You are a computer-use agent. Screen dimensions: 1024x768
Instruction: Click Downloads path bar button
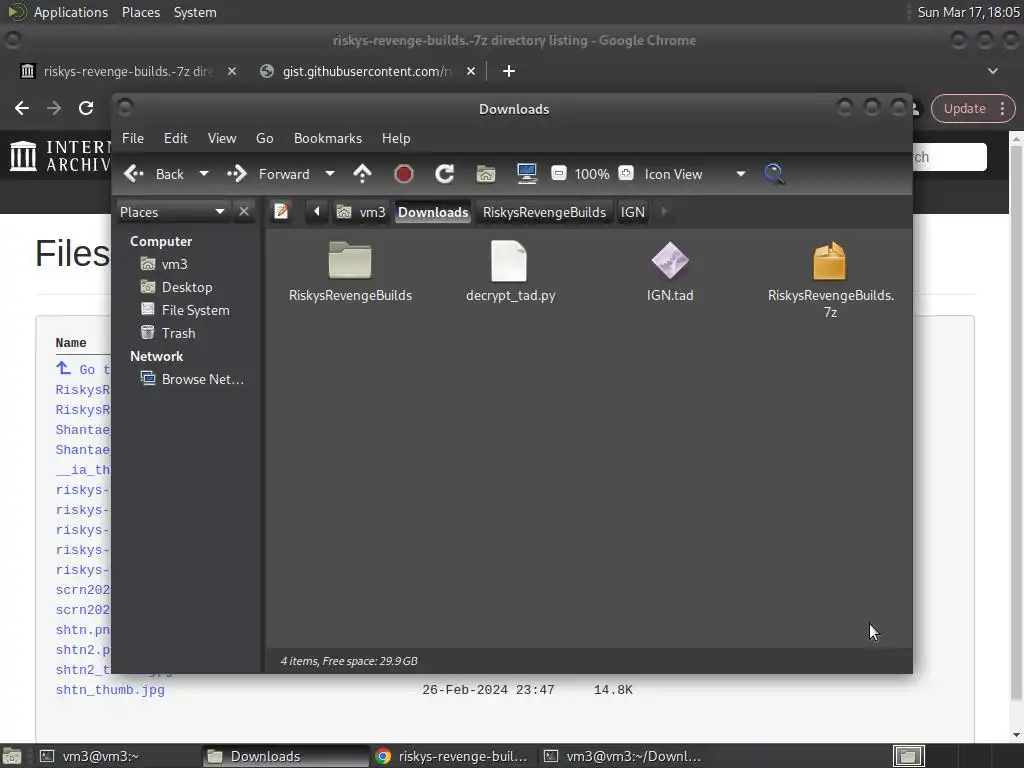coord(433,212)
